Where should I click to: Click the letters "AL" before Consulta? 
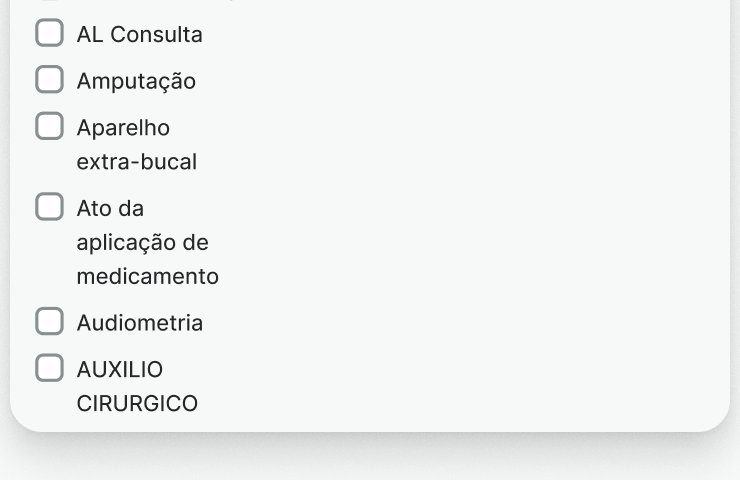tap(89, 35)
